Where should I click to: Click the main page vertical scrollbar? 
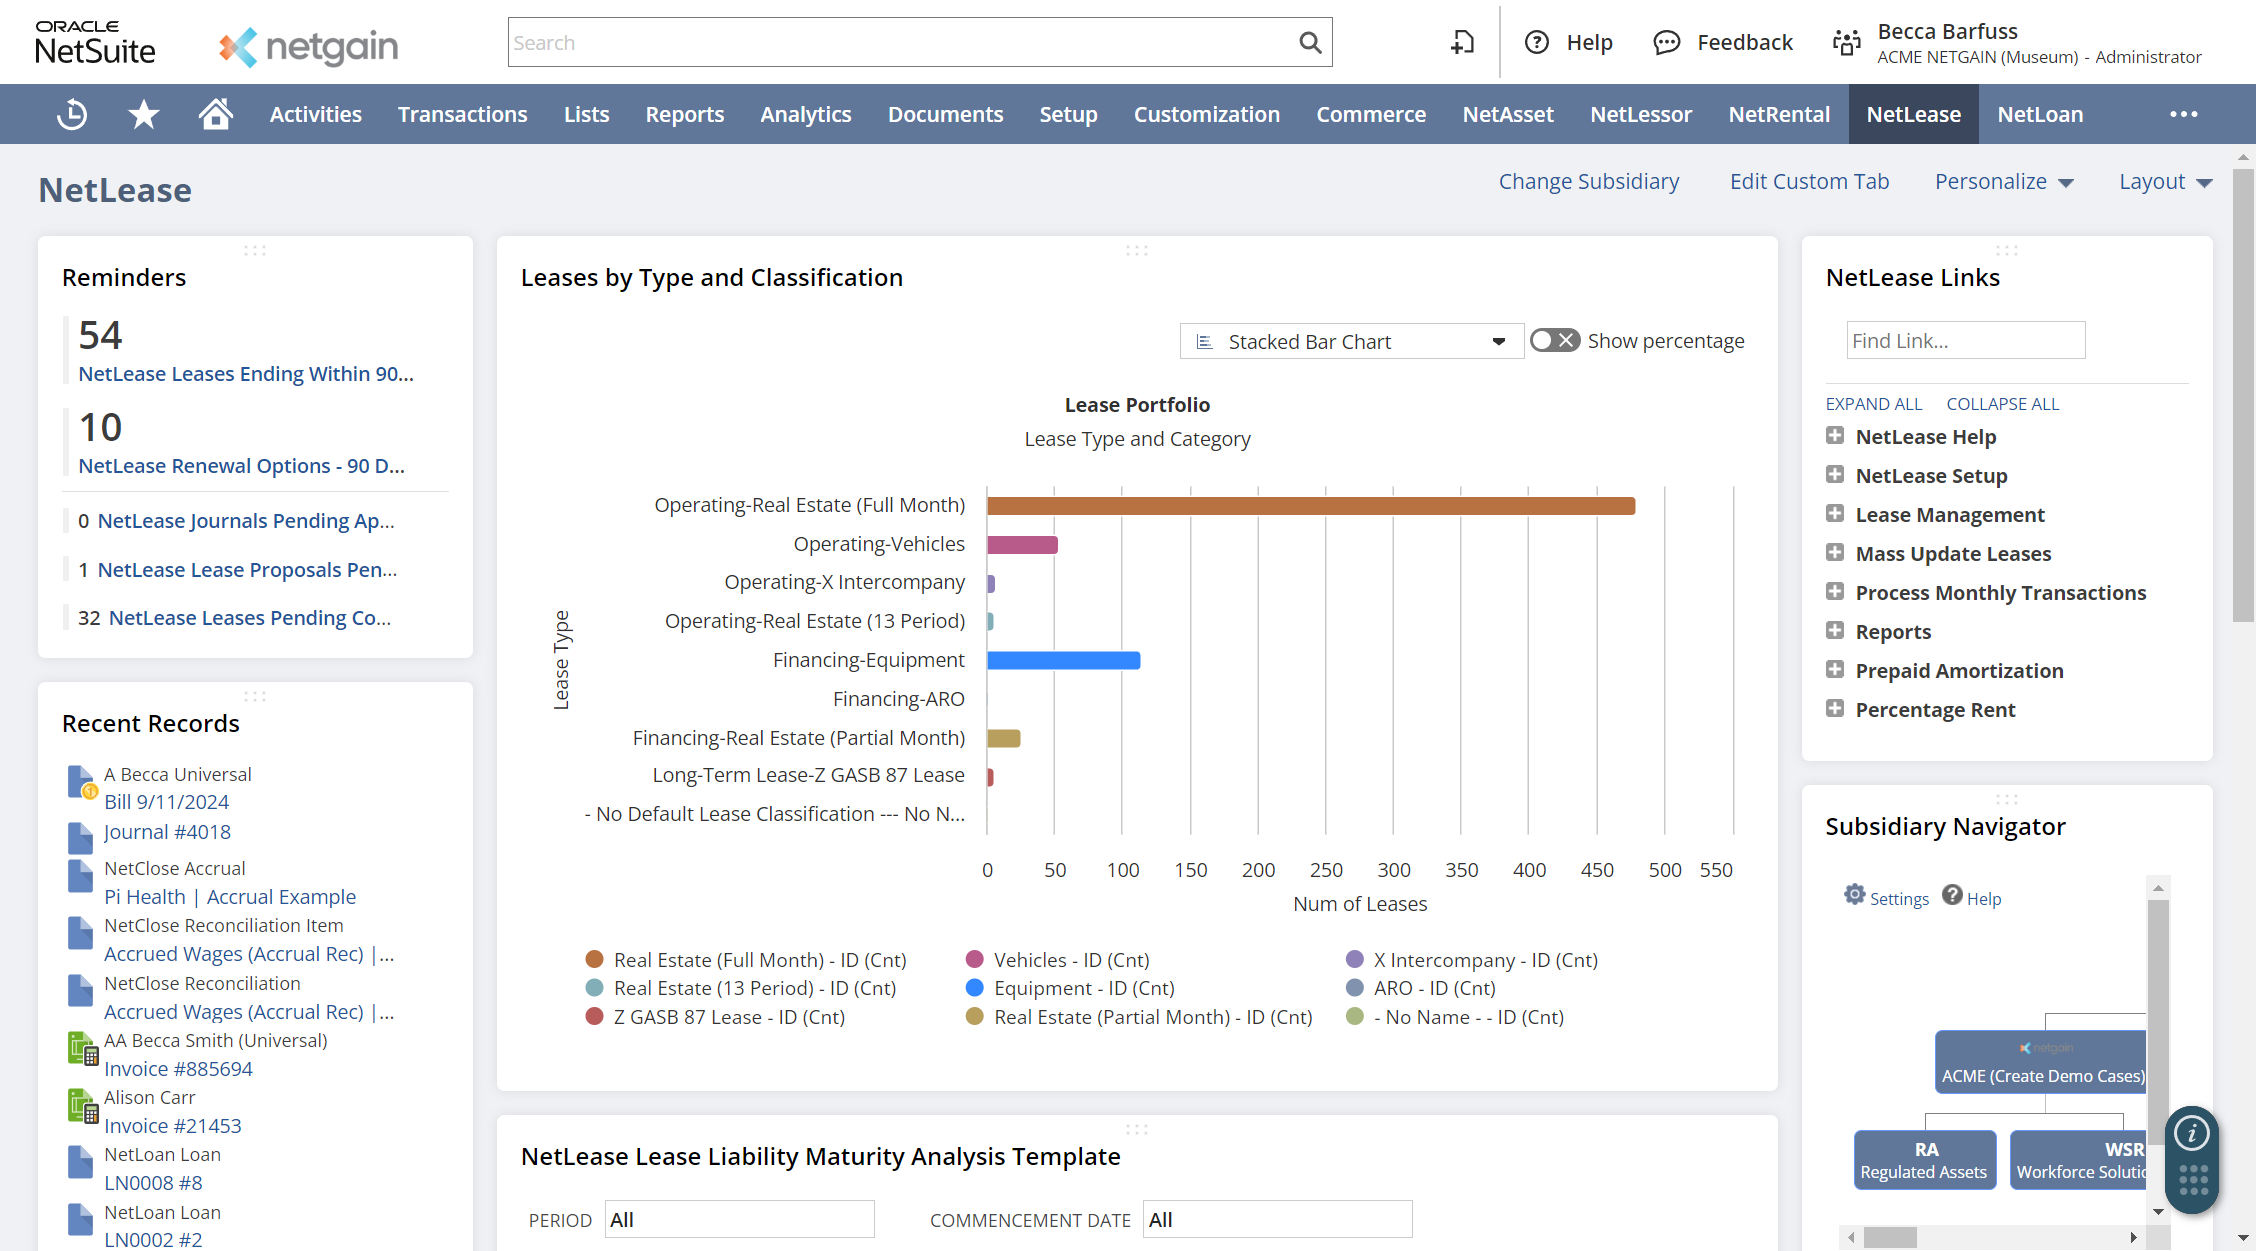[2243, 395]
